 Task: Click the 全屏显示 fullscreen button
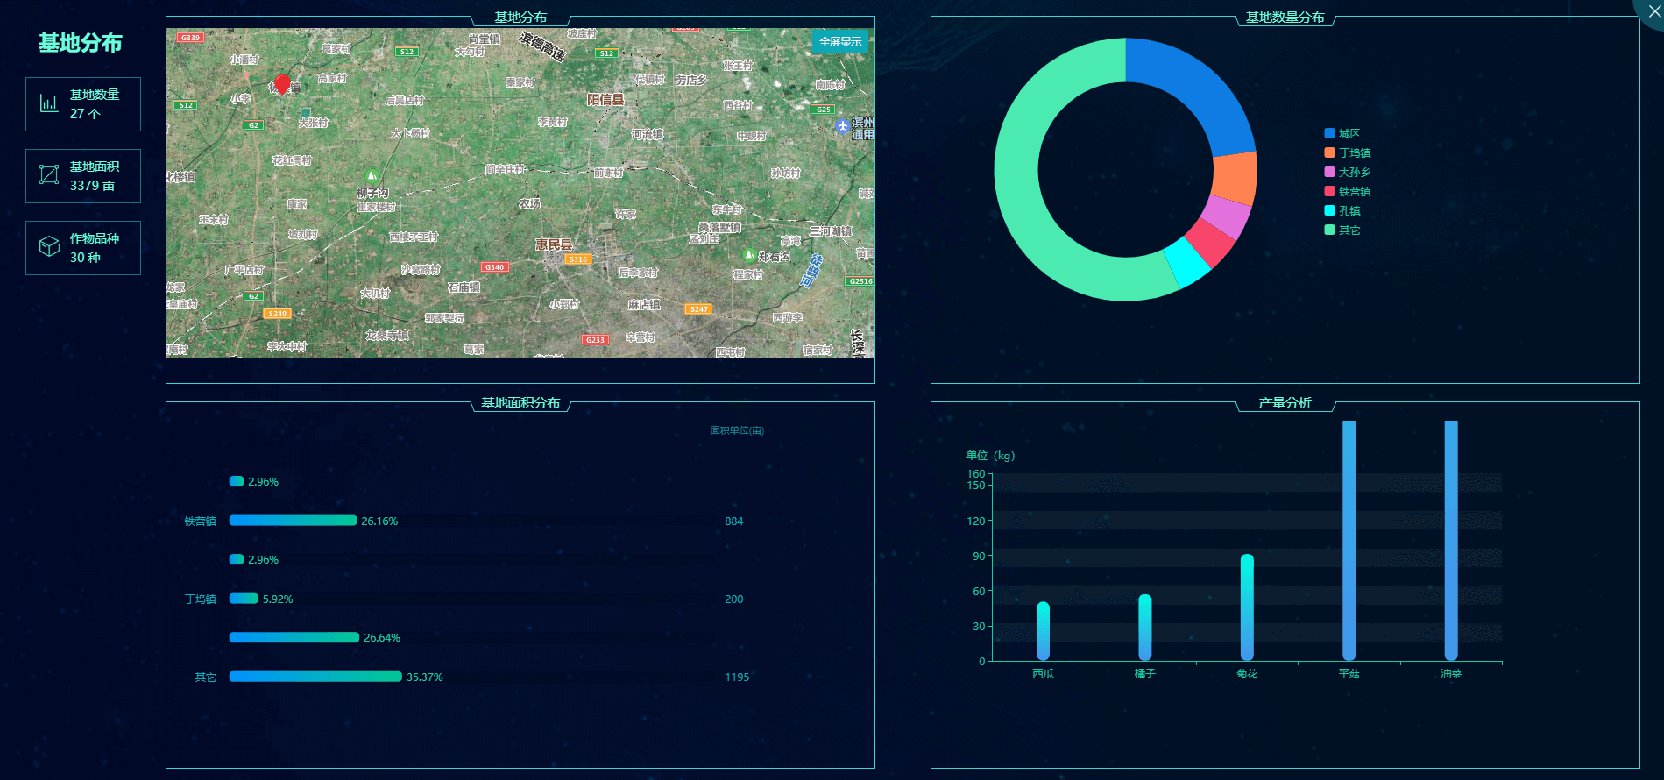[840, 41]
